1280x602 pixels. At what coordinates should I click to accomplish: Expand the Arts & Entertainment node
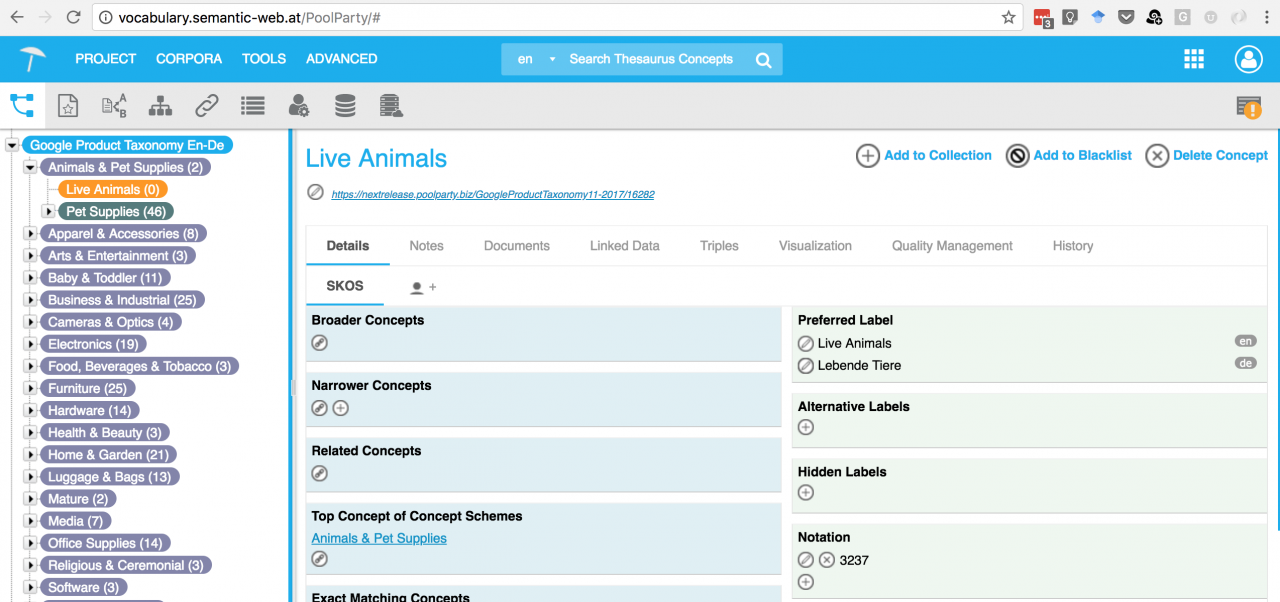pyautogui.click(x=31, y=256)
